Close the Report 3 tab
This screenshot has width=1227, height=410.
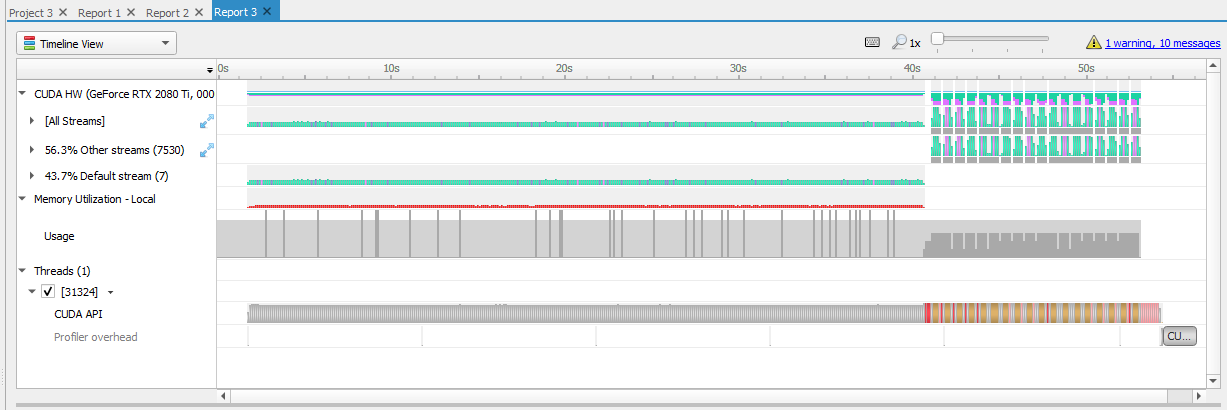point(267,12)
